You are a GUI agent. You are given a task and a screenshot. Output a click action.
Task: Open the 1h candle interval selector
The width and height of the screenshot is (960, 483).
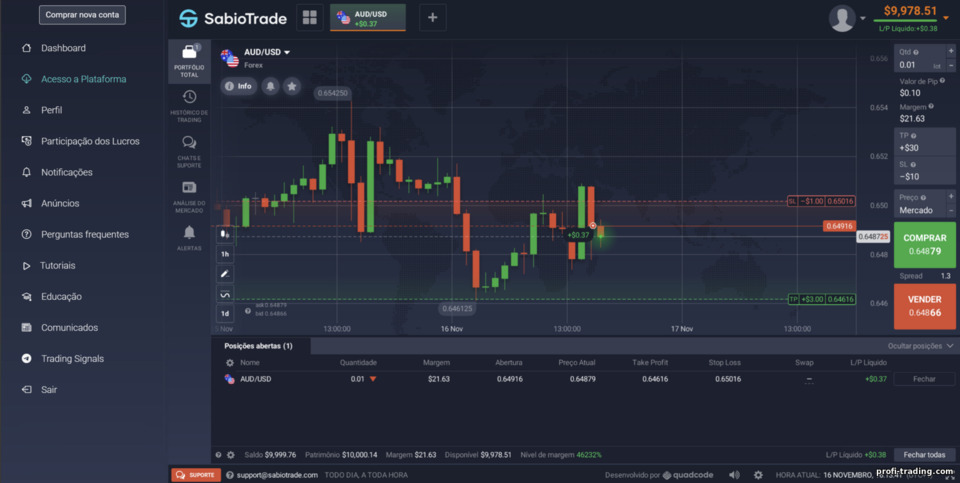click(x=225, y=253)
